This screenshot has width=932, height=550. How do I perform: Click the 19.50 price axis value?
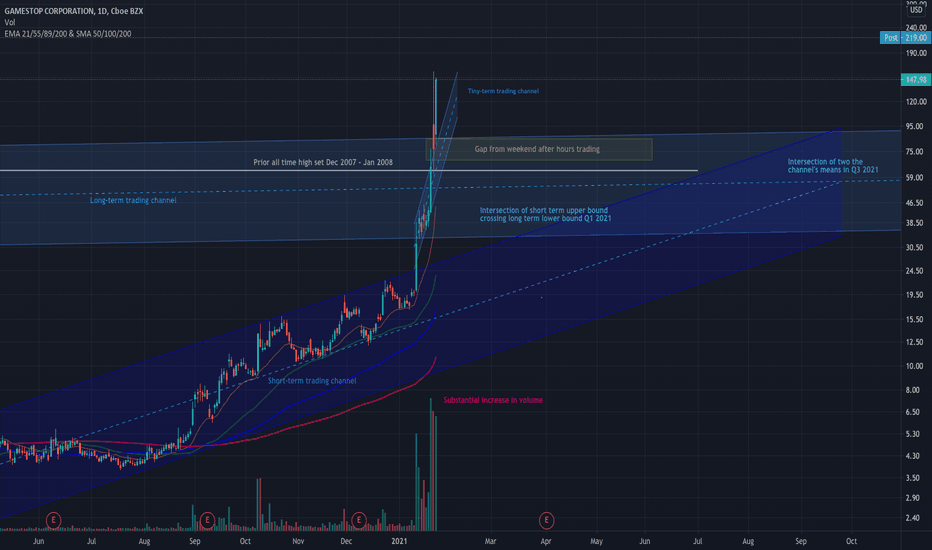tap(914, 295)
